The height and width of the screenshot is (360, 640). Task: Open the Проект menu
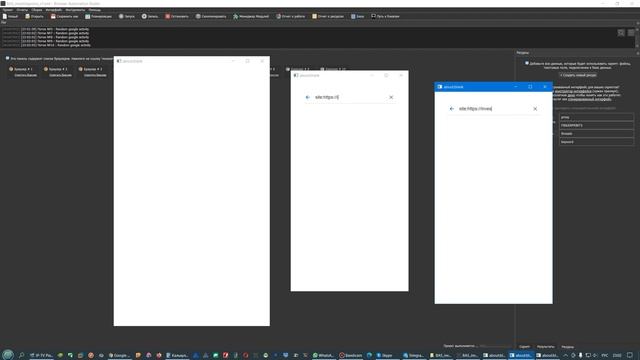pyautogui.click(x=8, y=10)
